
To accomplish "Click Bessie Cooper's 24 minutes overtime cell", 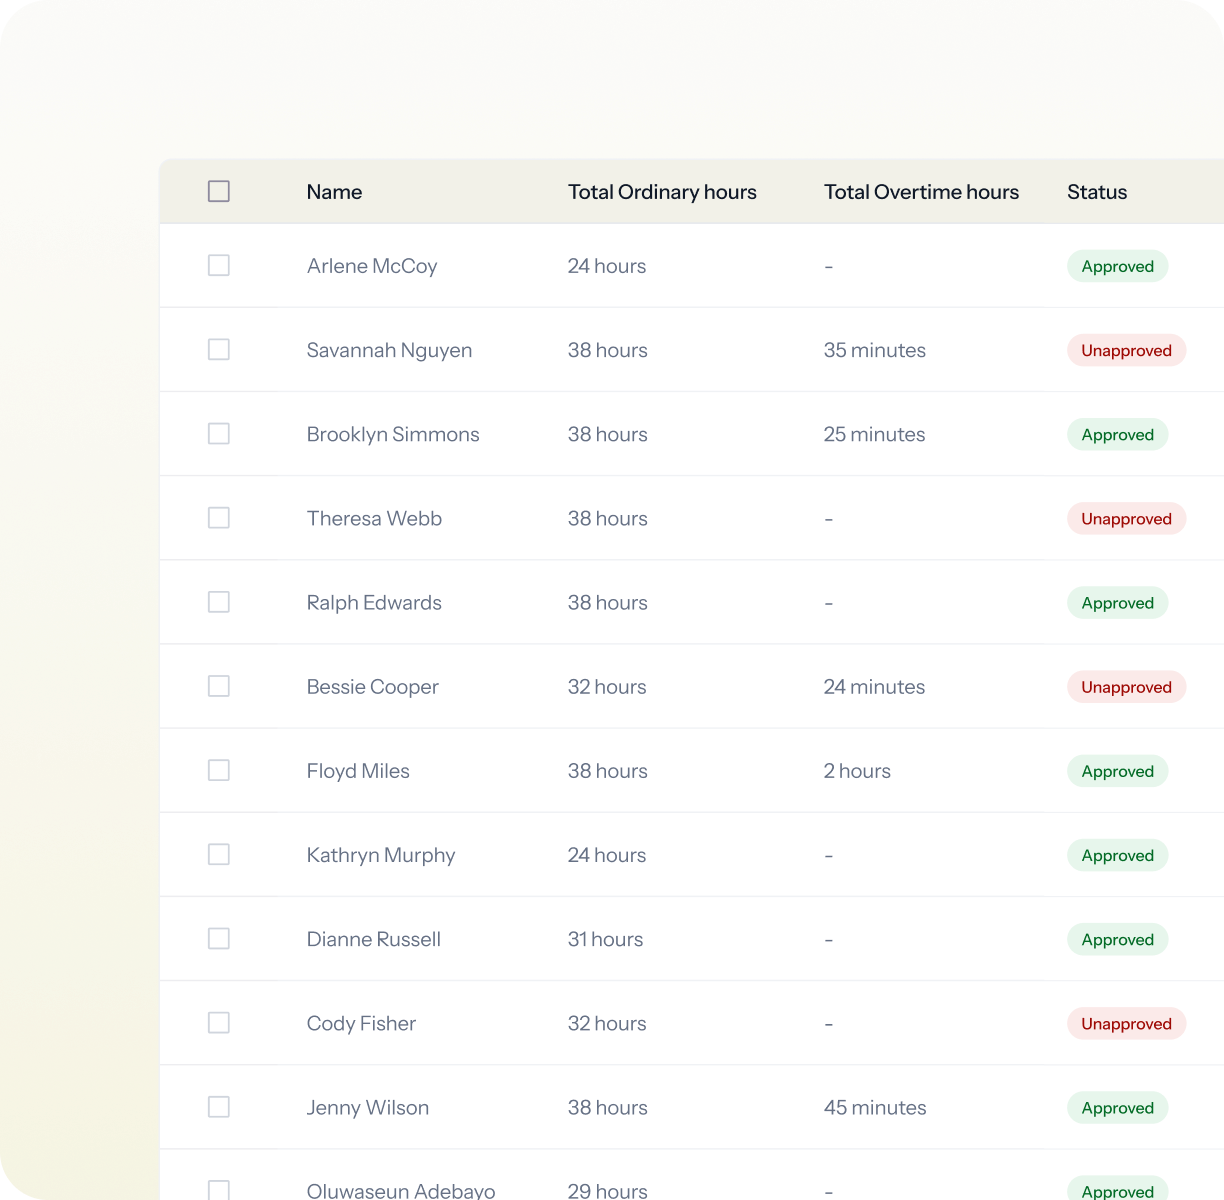I will [875, 687].
